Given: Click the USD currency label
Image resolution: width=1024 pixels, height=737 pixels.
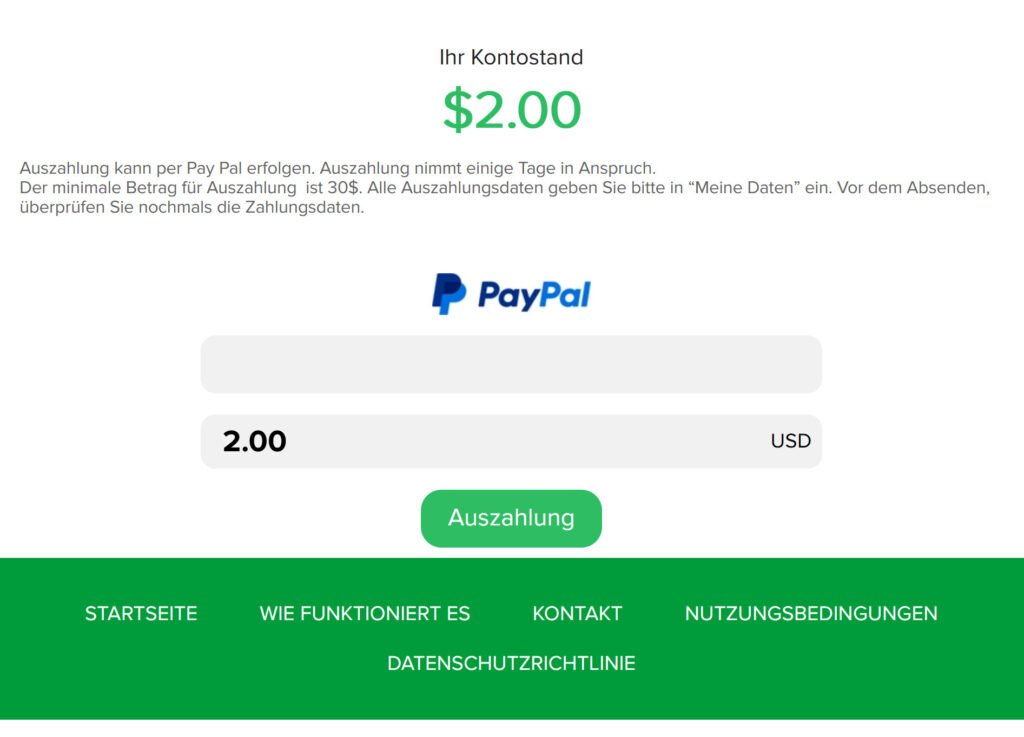Looking at the screenshot, I should point(790,441).
